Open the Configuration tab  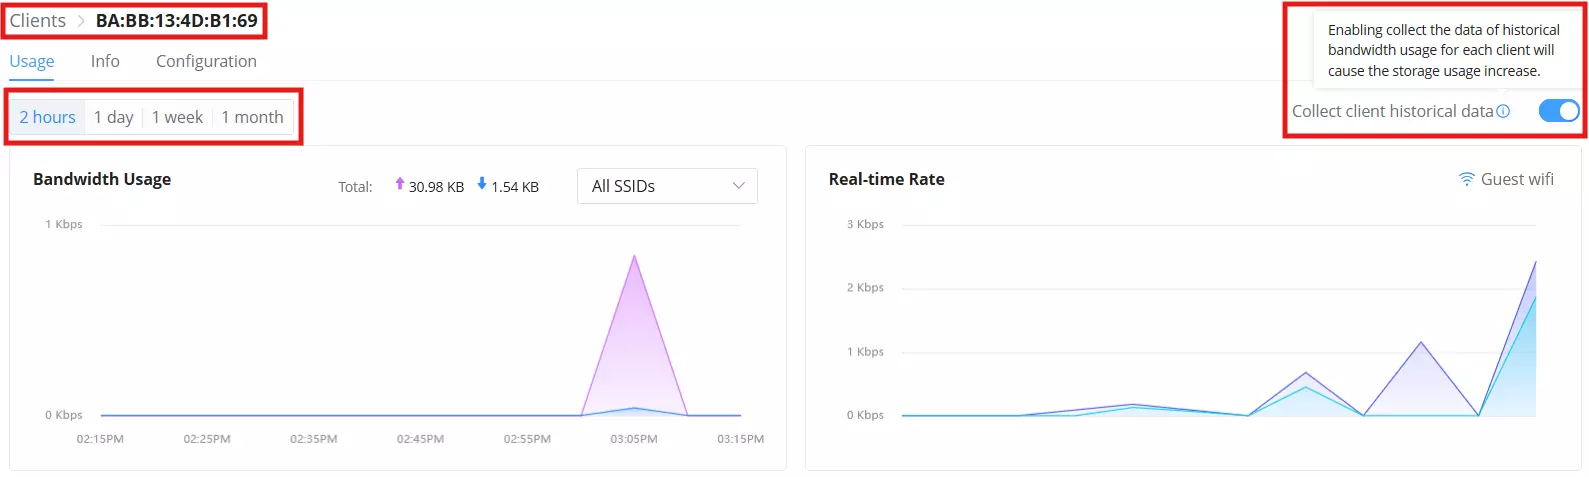click(206, 61)
